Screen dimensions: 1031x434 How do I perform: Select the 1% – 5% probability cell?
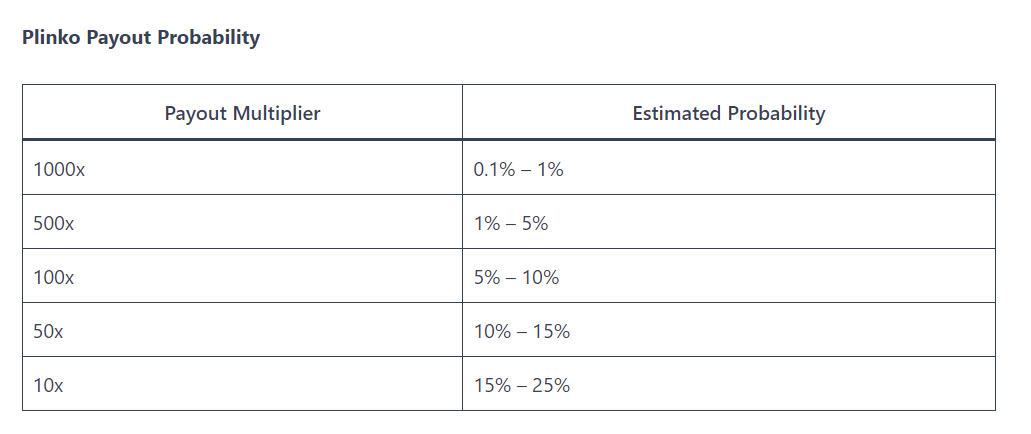tap(729, 222)
